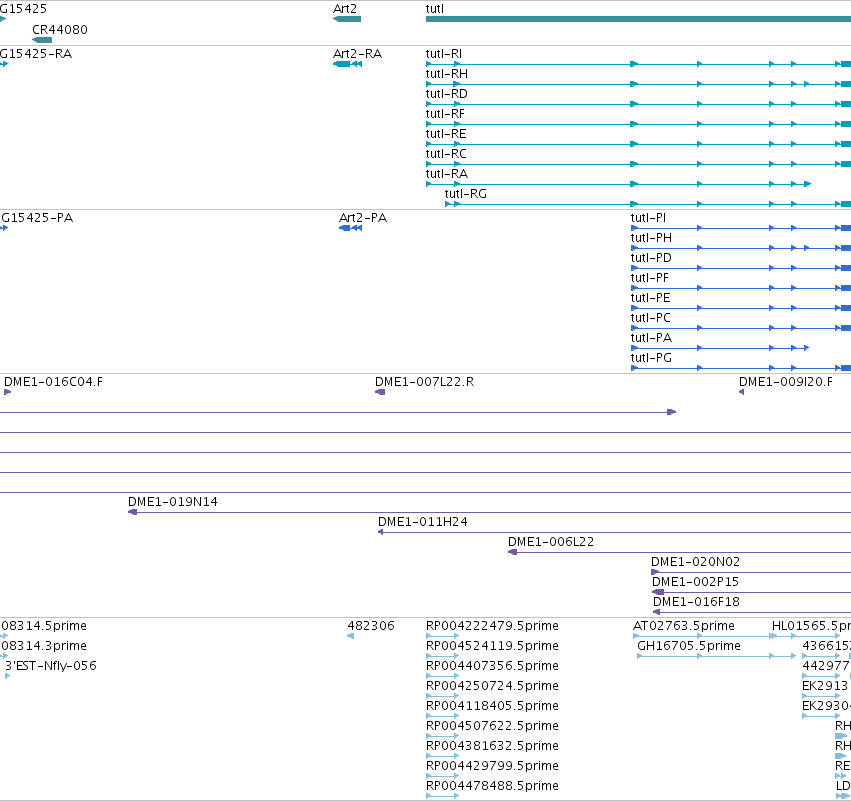Viewport: 851px width, 801px height.
Task: Select the CR44080 gene feature
Action: tap(42, 40)
